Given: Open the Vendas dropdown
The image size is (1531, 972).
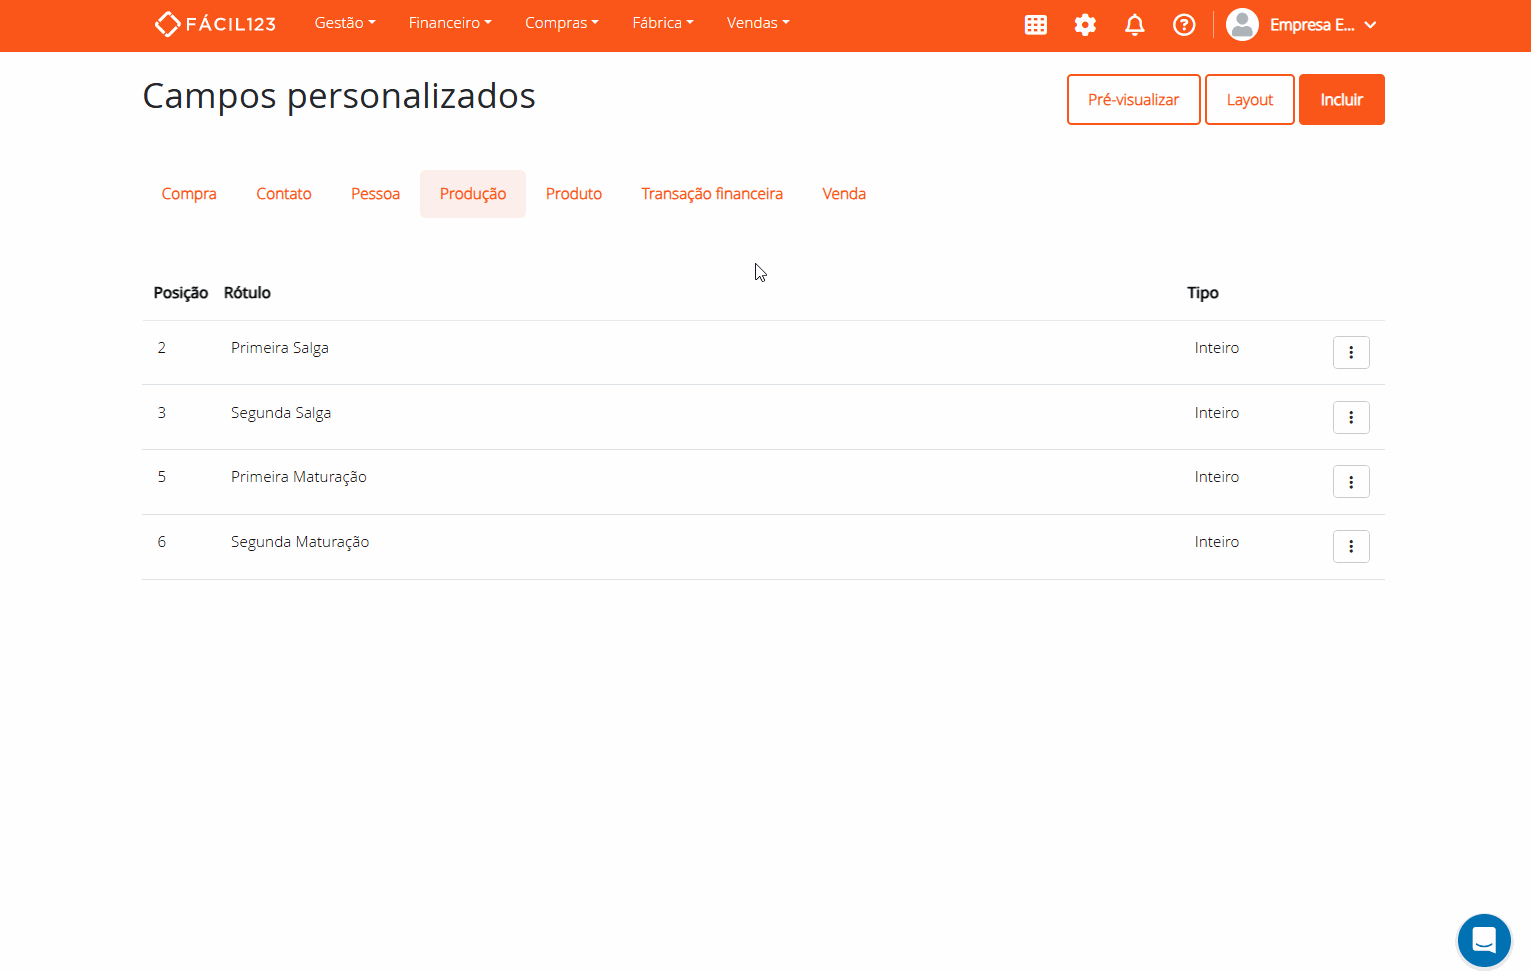Looking at the screenshot, I should click(757, 22).
